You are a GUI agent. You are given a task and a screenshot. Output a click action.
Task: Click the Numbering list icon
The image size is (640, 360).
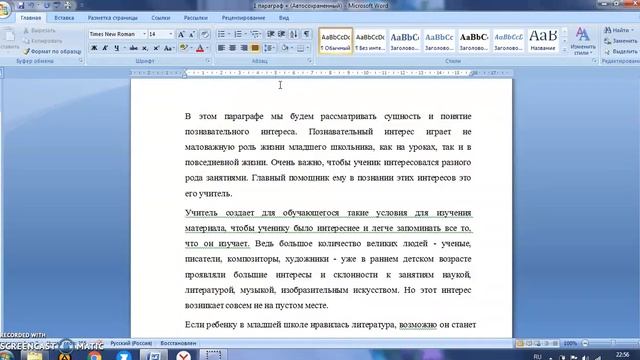pyautogui.click(x=238, y=34)
